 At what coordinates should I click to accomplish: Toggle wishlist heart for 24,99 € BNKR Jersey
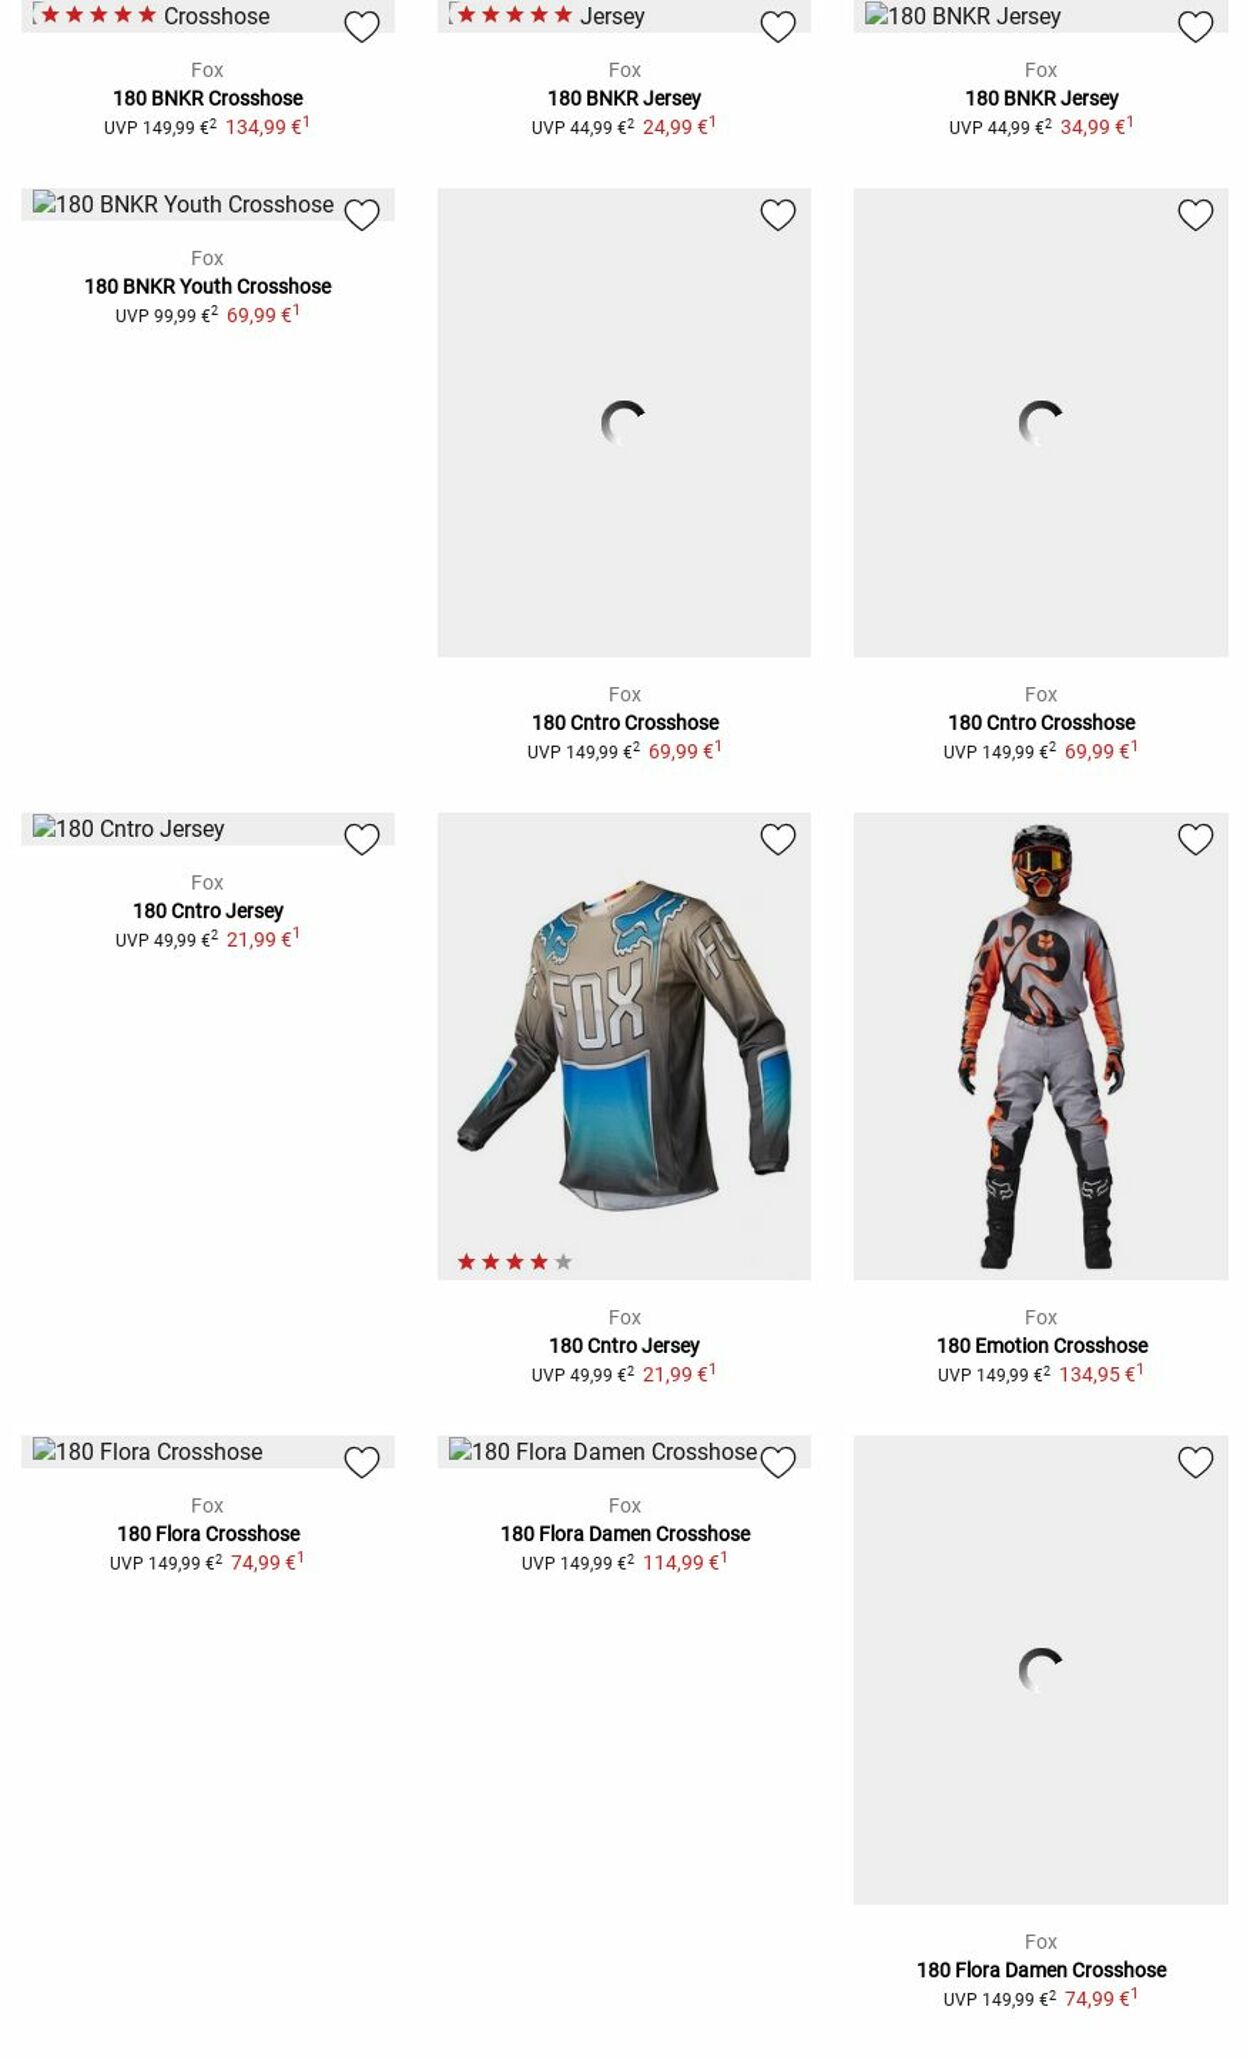coord(777,27)
